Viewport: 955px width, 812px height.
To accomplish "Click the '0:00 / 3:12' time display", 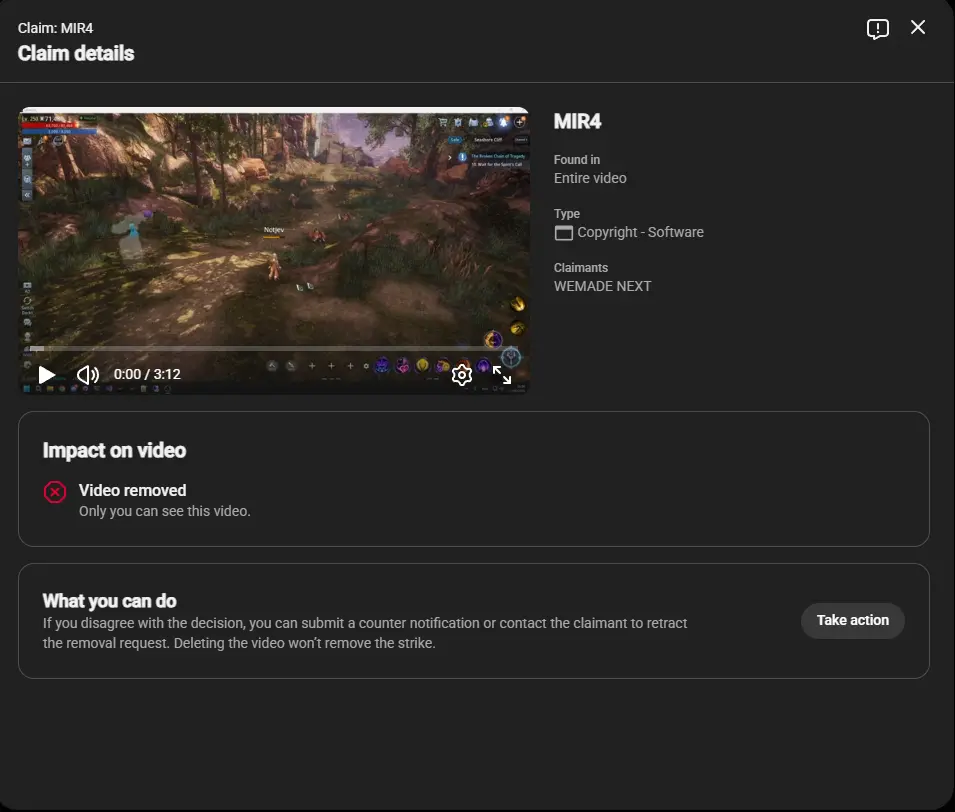I will (147, 374).
